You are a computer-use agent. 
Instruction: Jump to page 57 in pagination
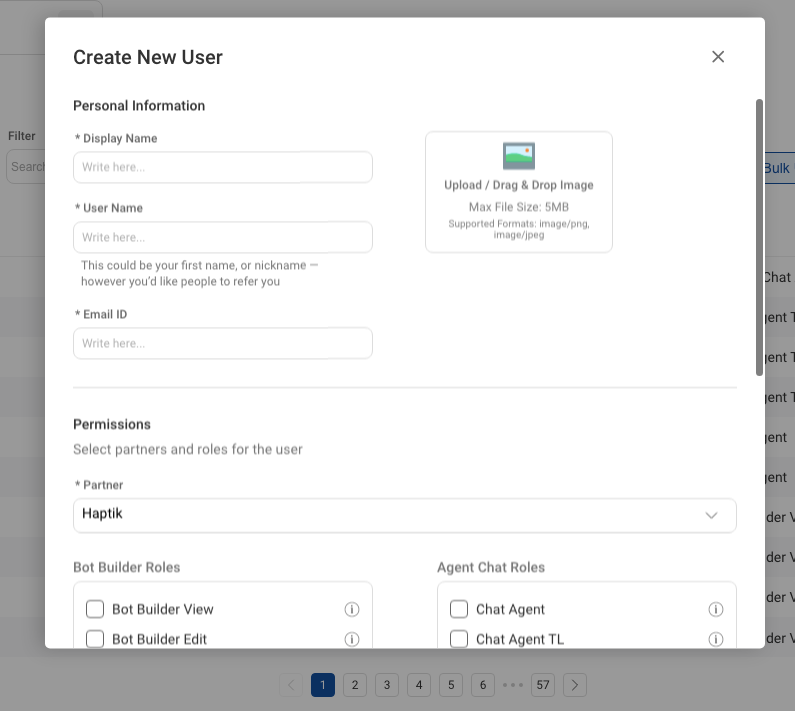point(543,685)
